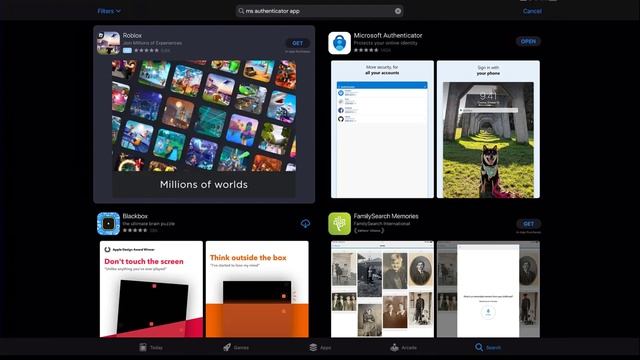Click Microsoft Authenticator star rating

click(366, 50)
